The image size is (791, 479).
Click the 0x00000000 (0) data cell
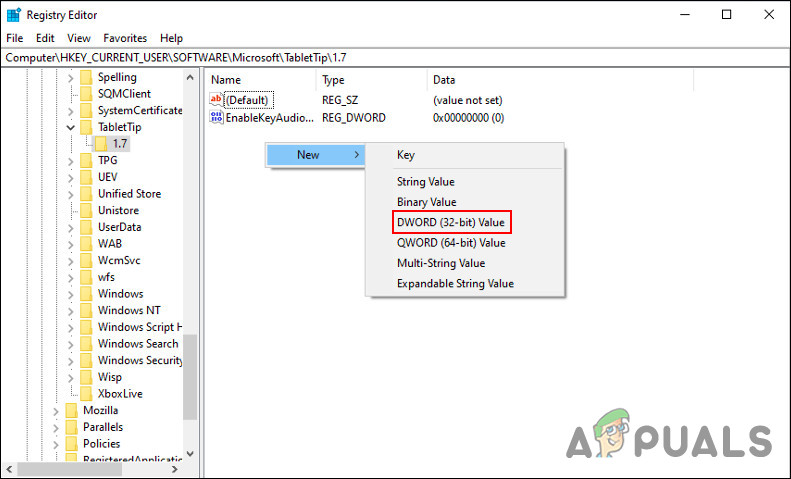[469, 117]
